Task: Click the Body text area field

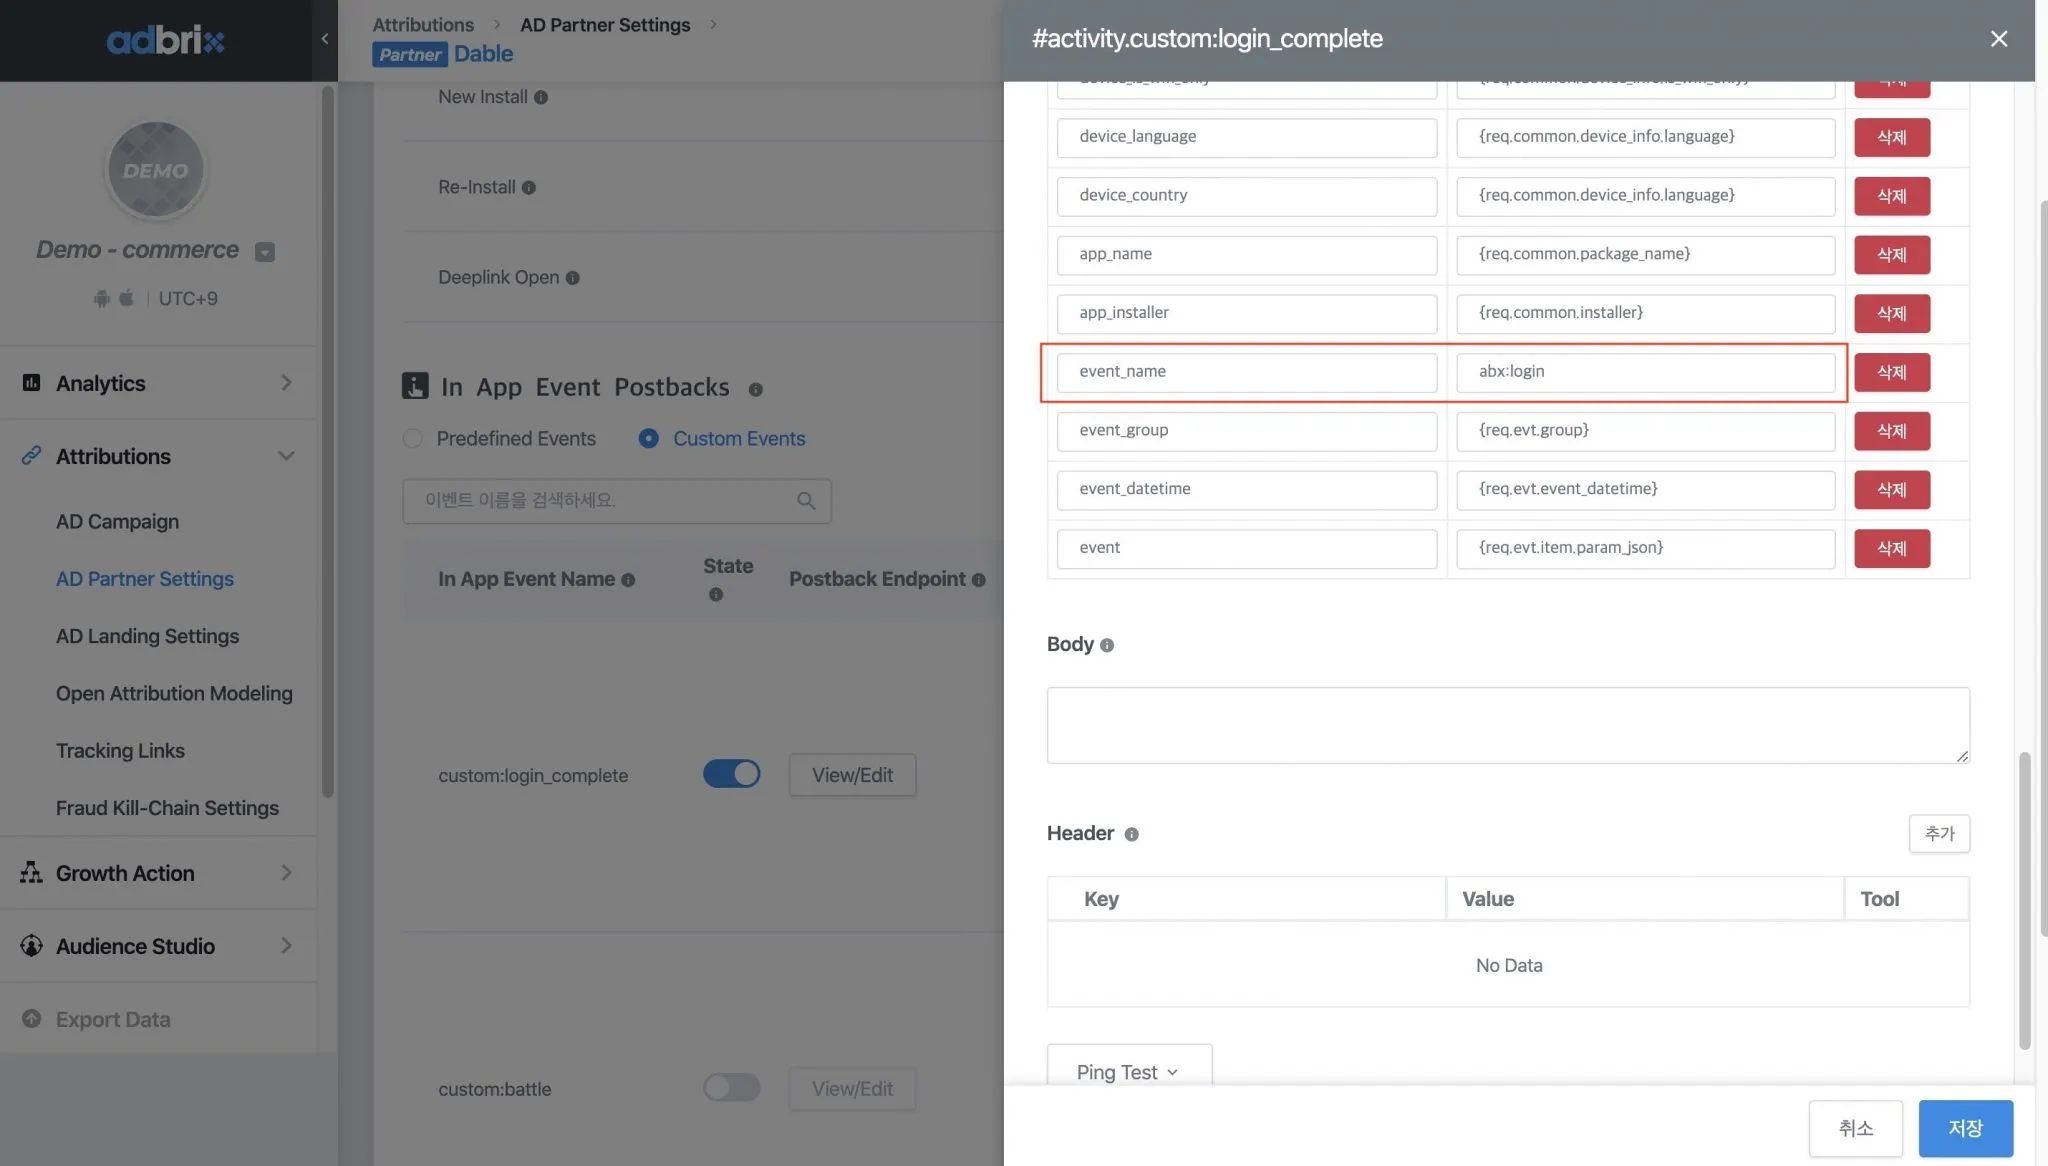Action: click(1507, 725)
